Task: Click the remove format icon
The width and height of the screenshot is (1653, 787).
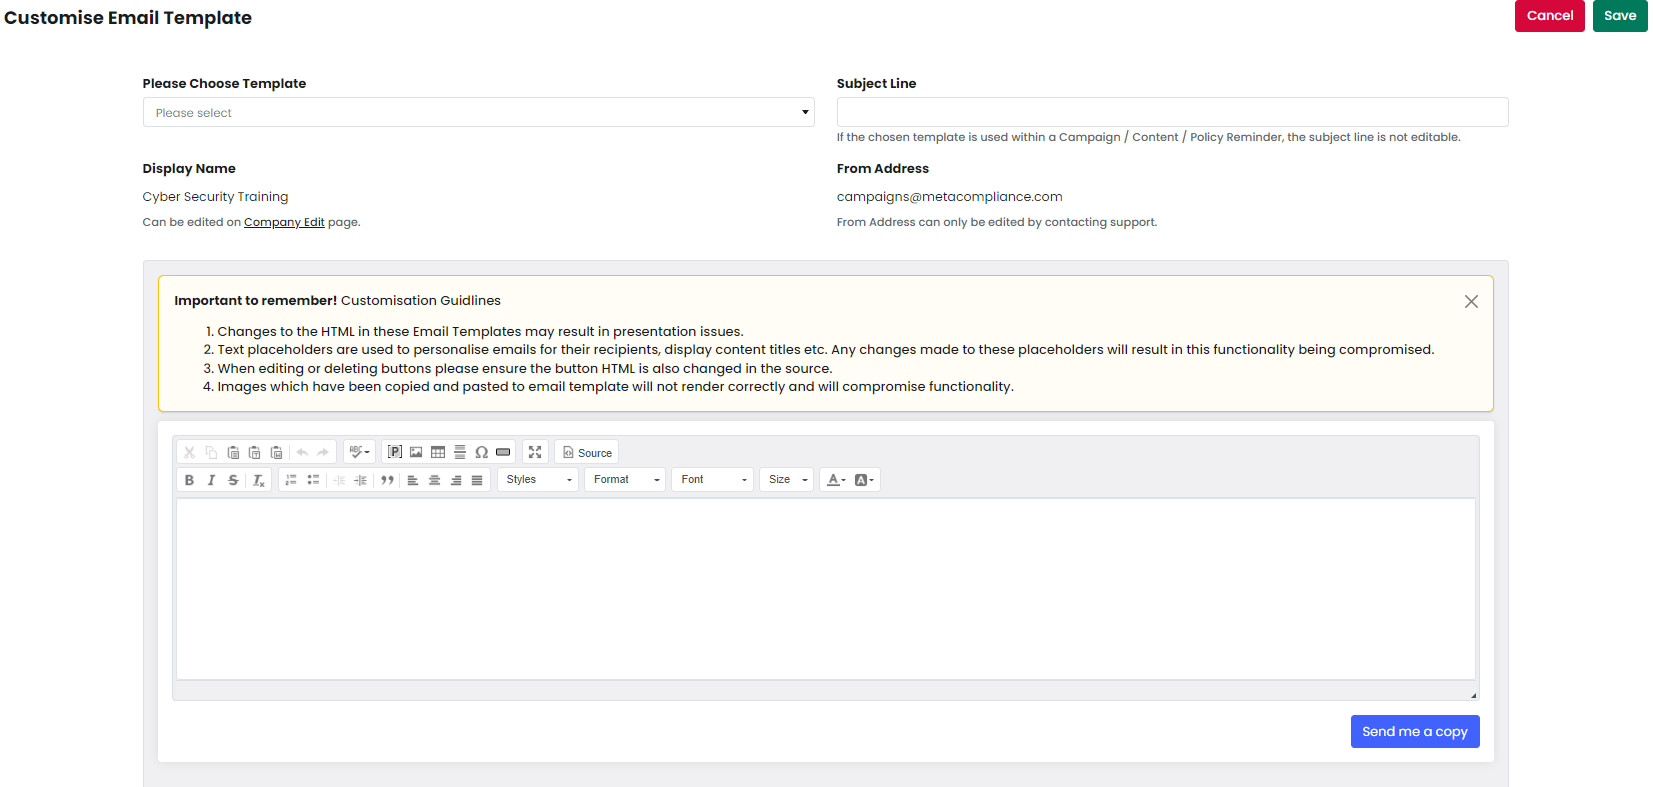Action: 258,480
